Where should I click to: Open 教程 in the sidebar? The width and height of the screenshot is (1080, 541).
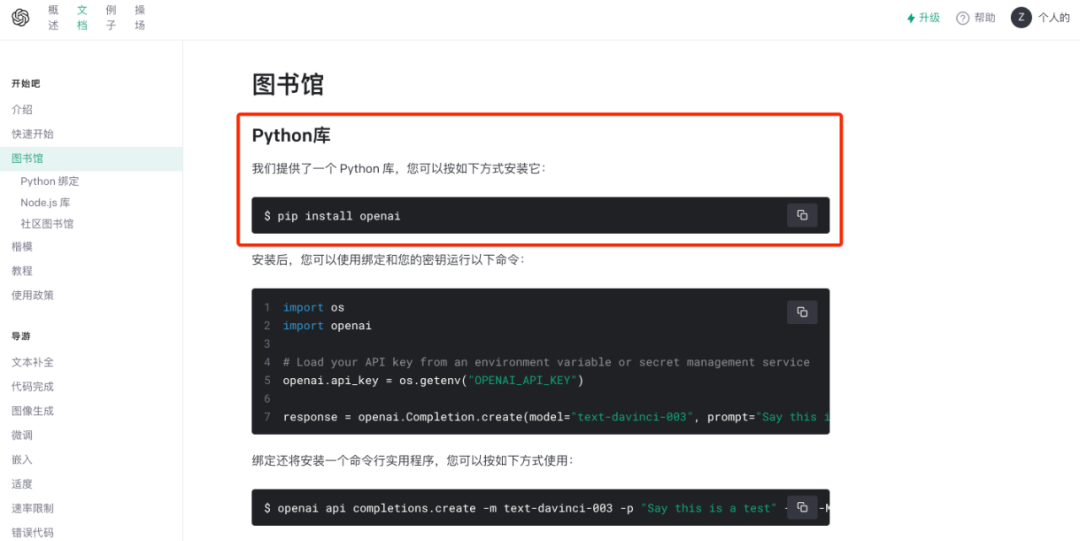tap(22, 271)
